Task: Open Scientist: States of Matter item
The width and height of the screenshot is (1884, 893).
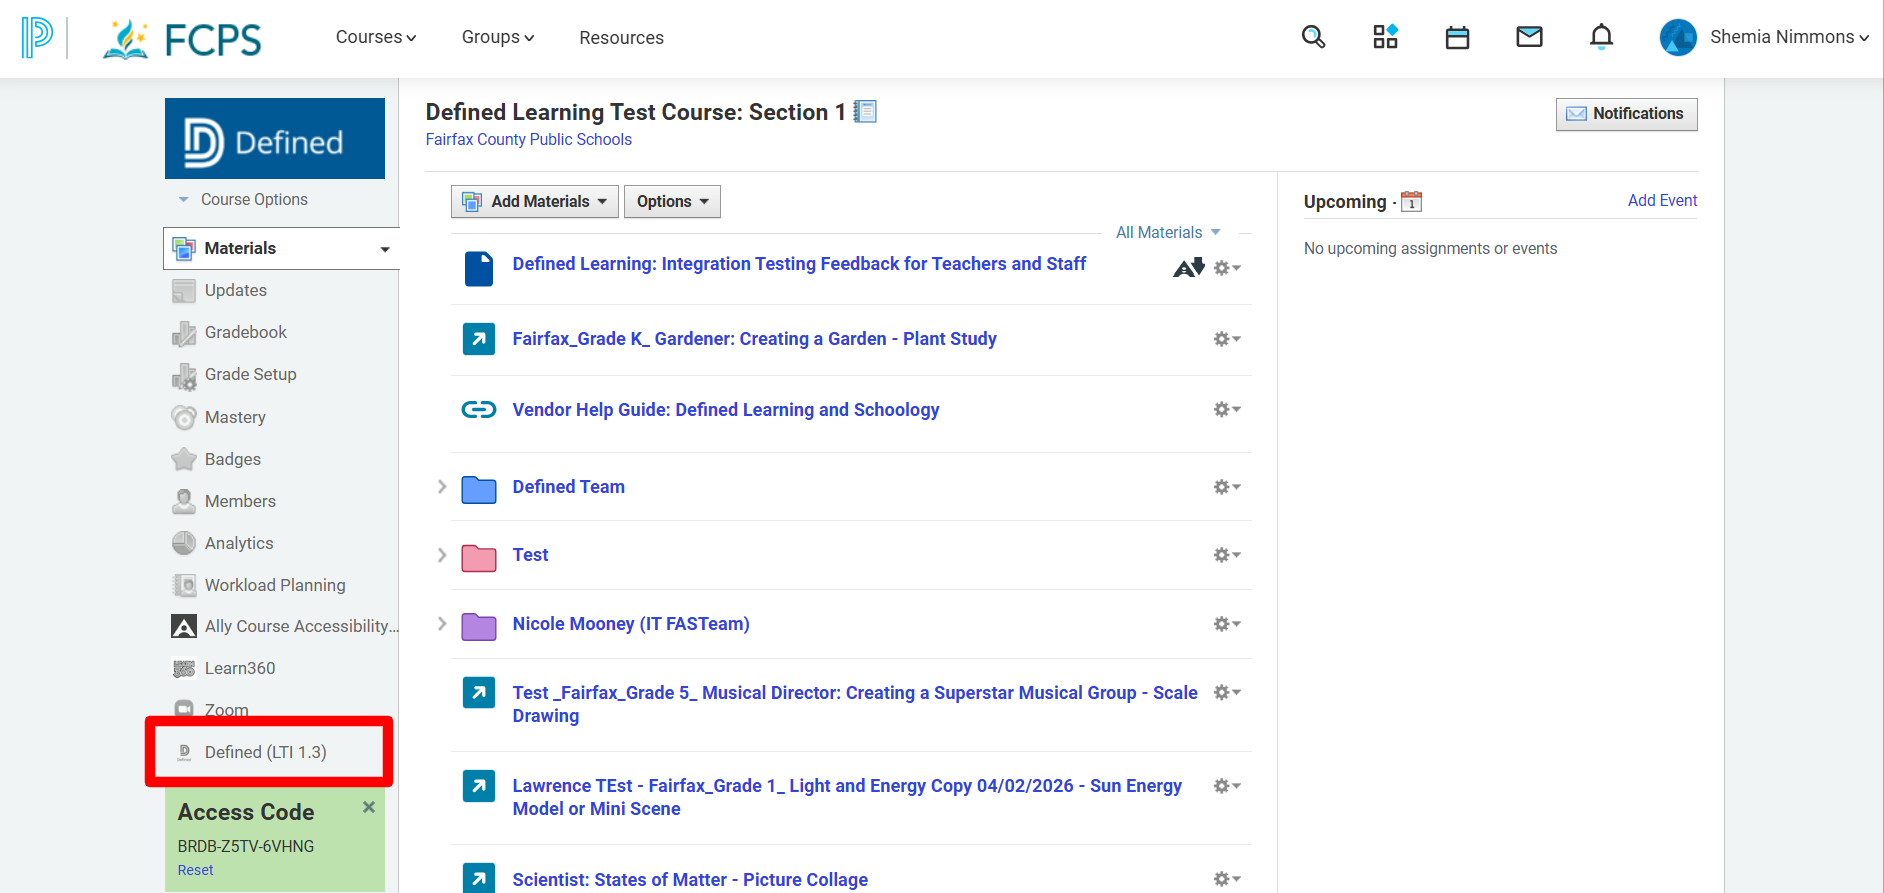Action: pos(690,880)
